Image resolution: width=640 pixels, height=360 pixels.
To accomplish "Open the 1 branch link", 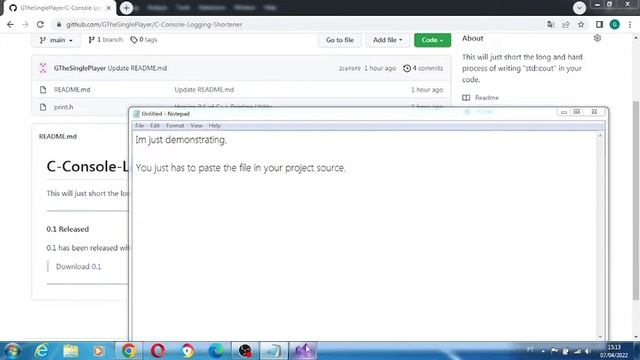I will click(x=105, y=40).
